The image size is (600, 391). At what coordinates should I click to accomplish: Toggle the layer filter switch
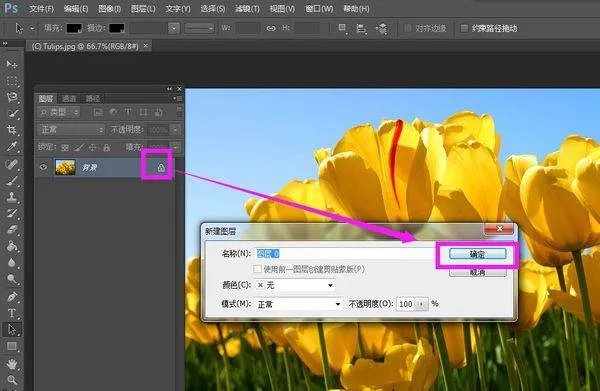coord(179,112)
